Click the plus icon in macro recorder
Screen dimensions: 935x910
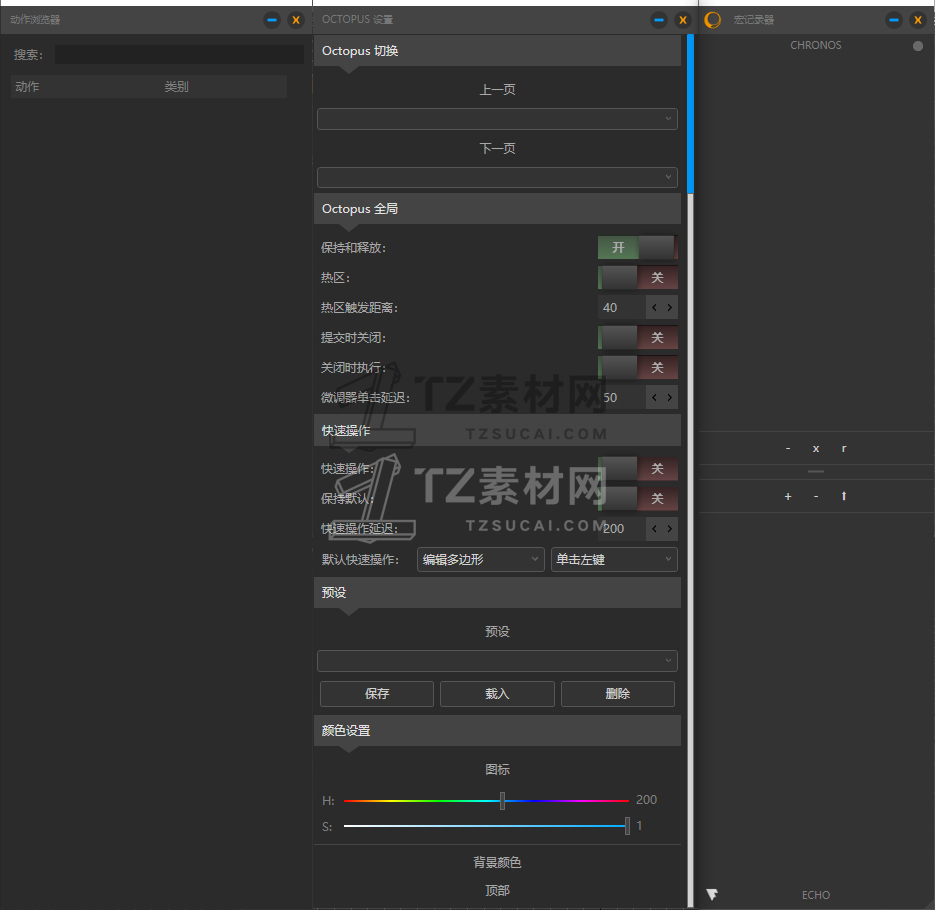788,496
